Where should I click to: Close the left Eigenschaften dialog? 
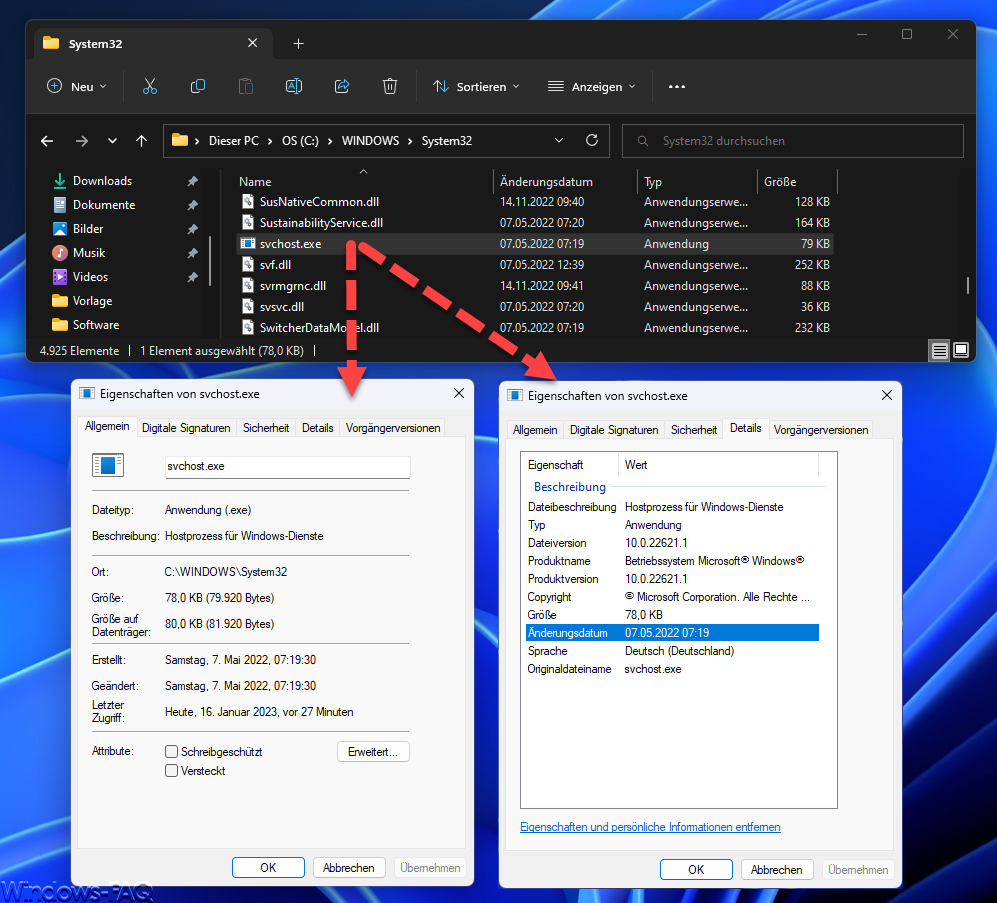[x=459, y=394]
